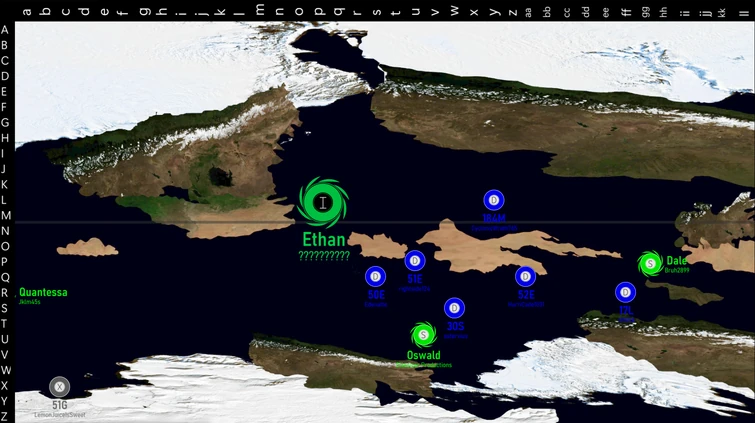
Task: Click the blue depression marker above 52E
Action: click(525, 277)
